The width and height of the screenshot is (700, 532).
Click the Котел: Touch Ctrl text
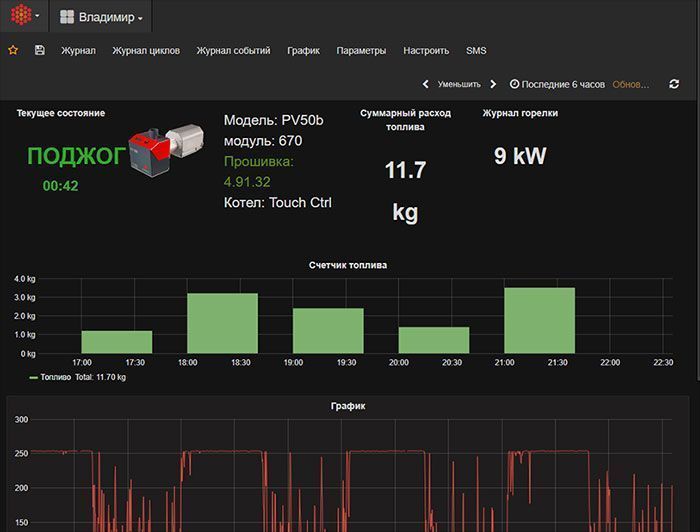tap(278, 202)
